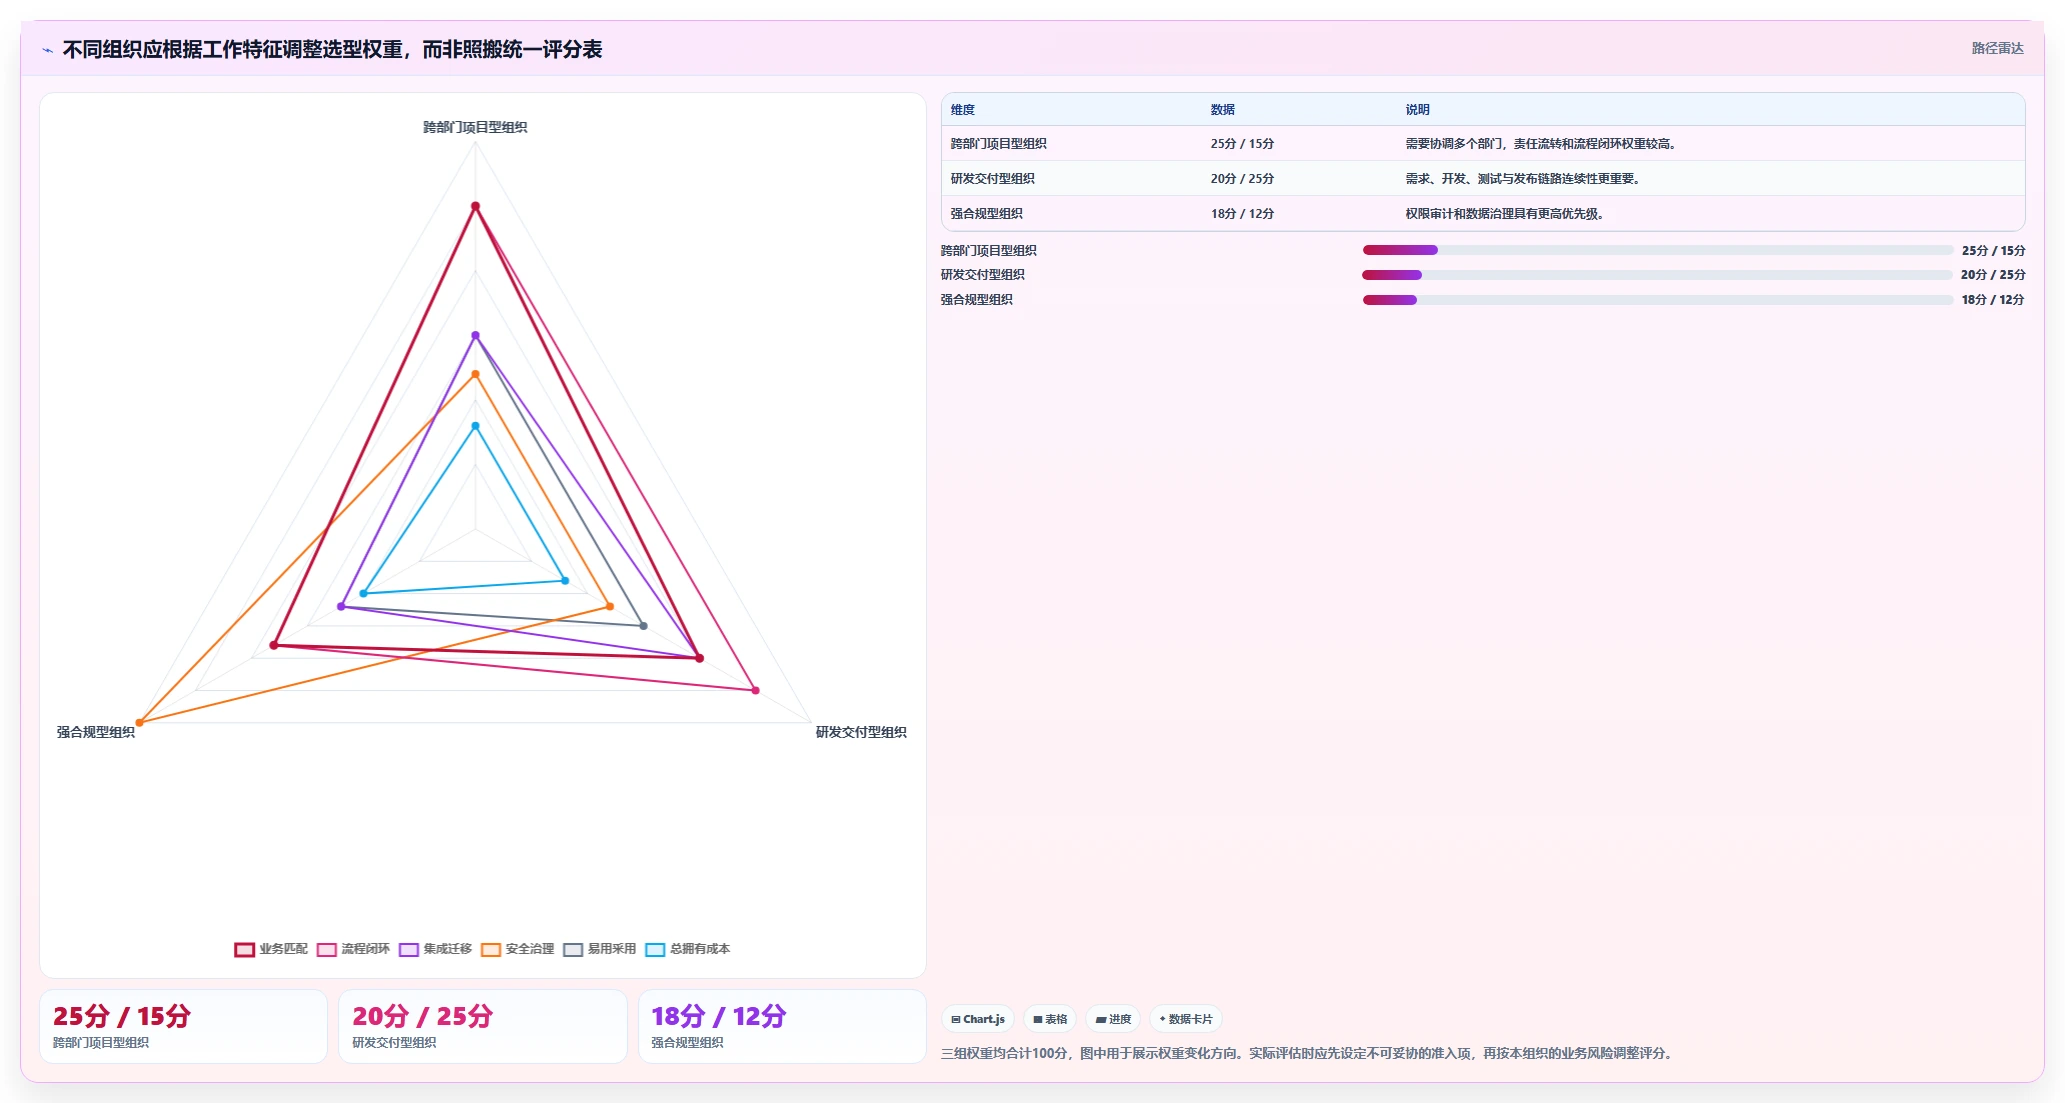
Task: Select the 强合规型组织 cell in the table
Action: pyautogui.click(x=986, y=214)
